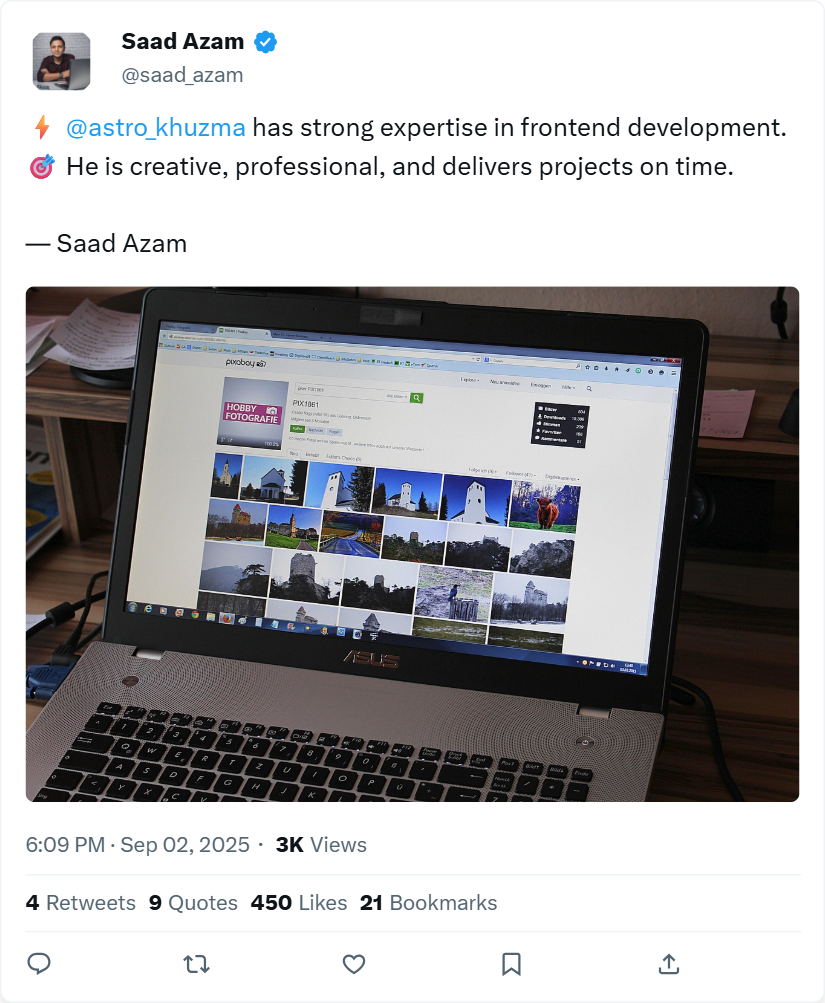
Task: Bookmark the tweet using the bookmark icon
Action: pos(511,963)
